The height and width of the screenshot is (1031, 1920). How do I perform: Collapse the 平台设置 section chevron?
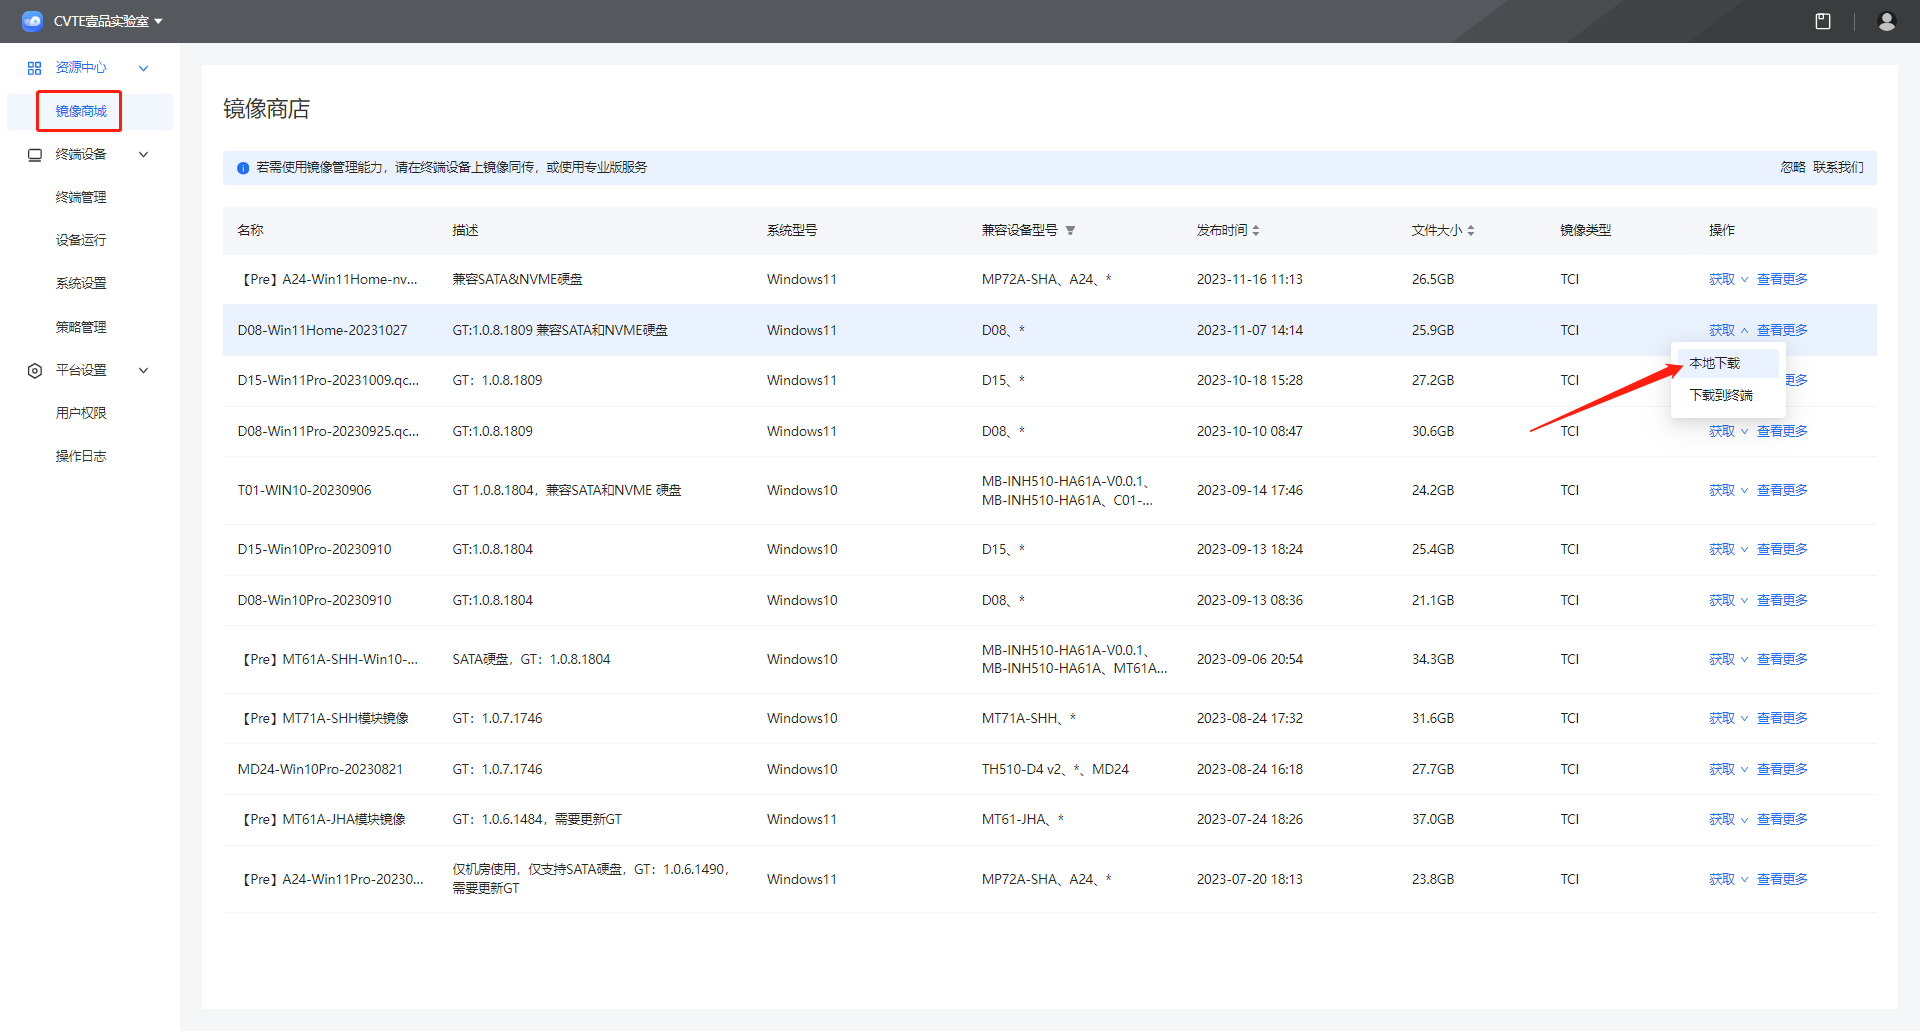coord(143,371)
